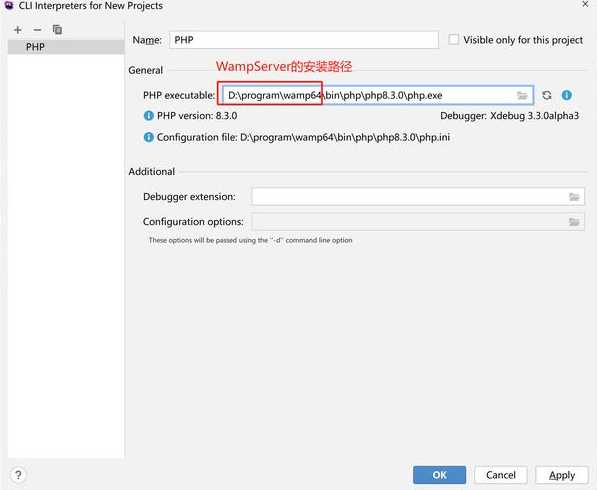Open Configuration options editor icon
Screen dimensions: 597x490
click(574, 222)
